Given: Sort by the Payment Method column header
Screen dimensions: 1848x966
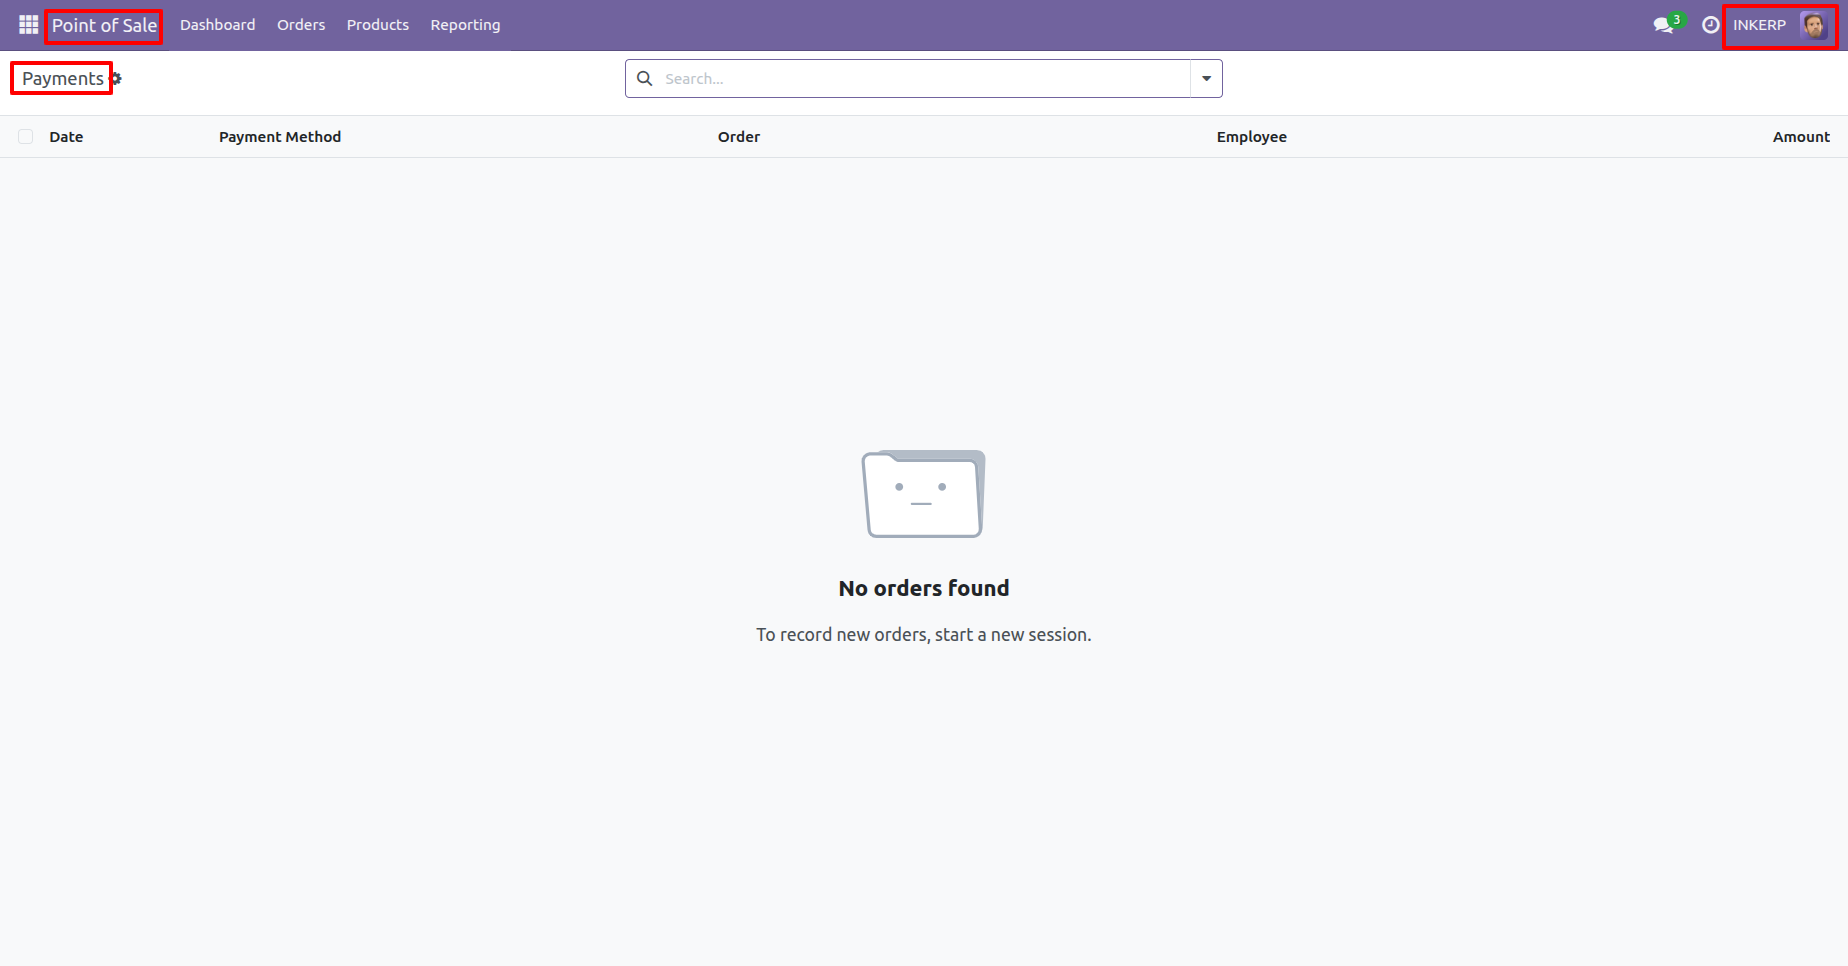Looking at the screenshot, I should click(280, 137).
